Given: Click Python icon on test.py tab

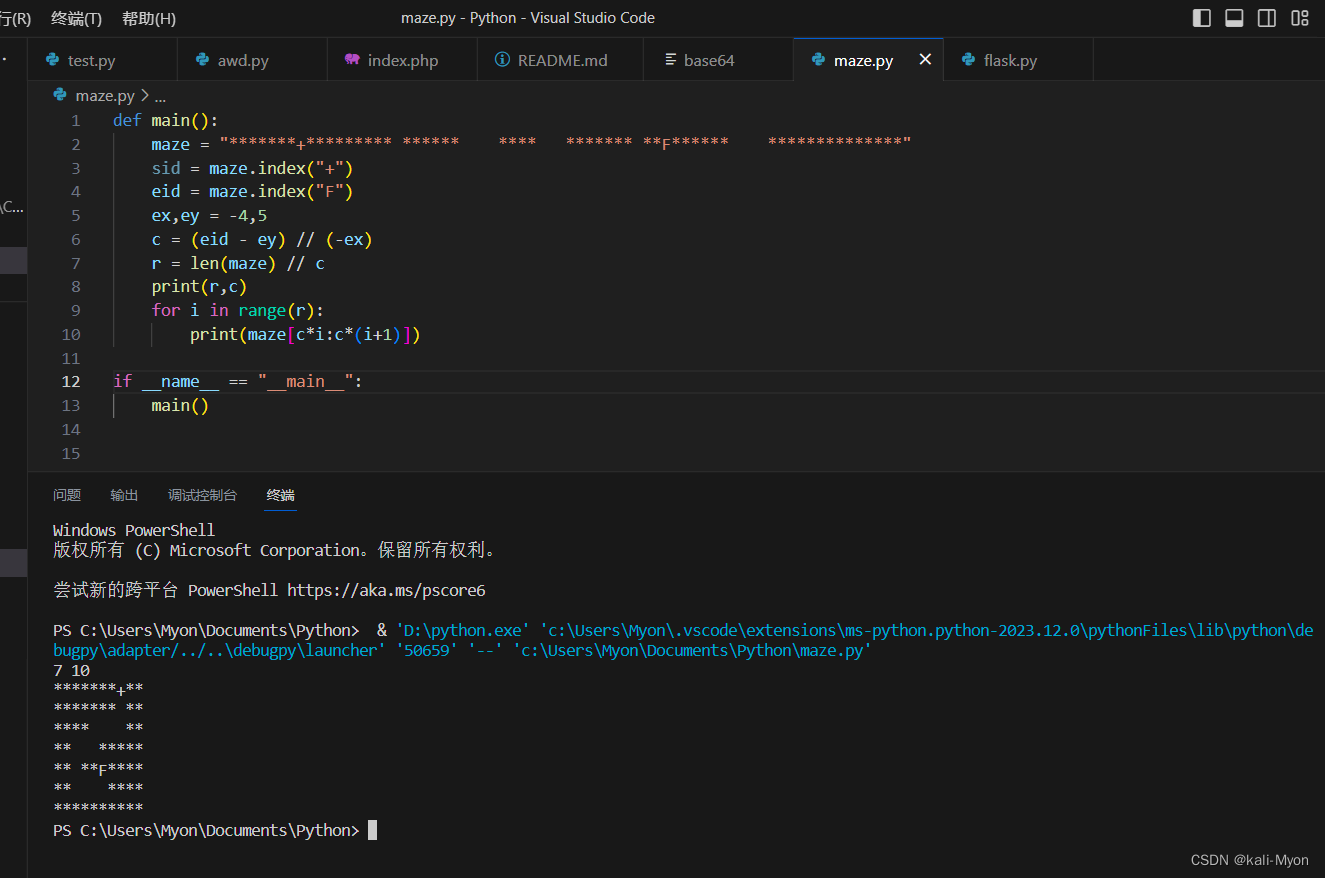Looking at the screenshot, I should coord(53,60).
